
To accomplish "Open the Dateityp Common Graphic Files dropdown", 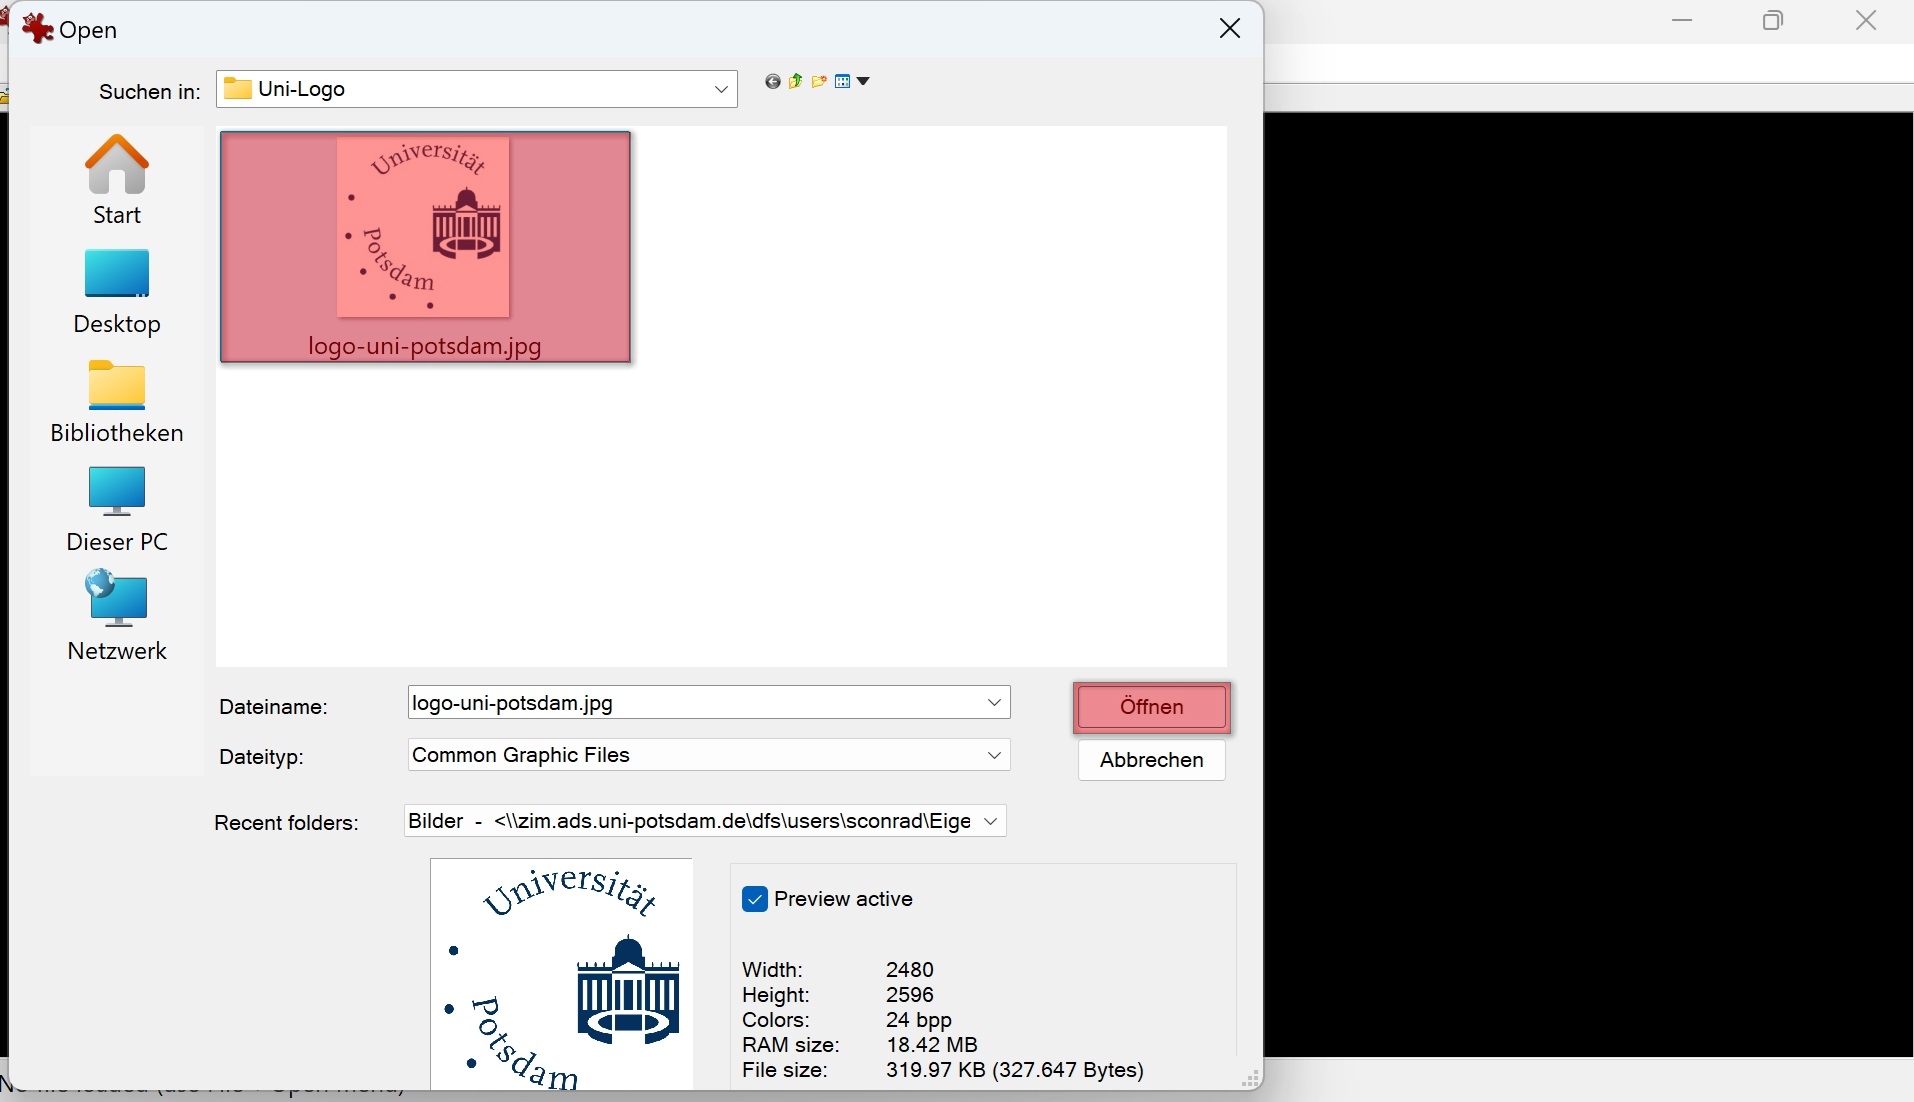I will (709, 755).
